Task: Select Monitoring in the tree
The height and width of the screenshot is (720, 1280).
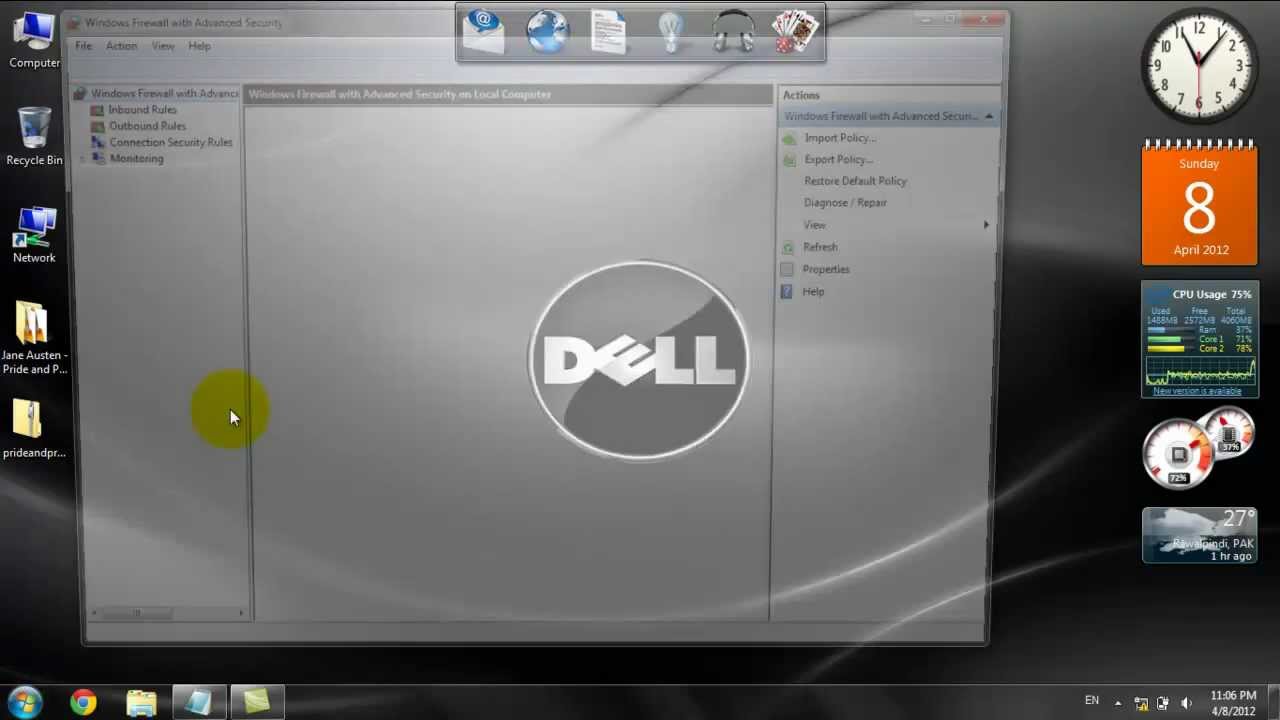Action: click(x=136, y=159)
